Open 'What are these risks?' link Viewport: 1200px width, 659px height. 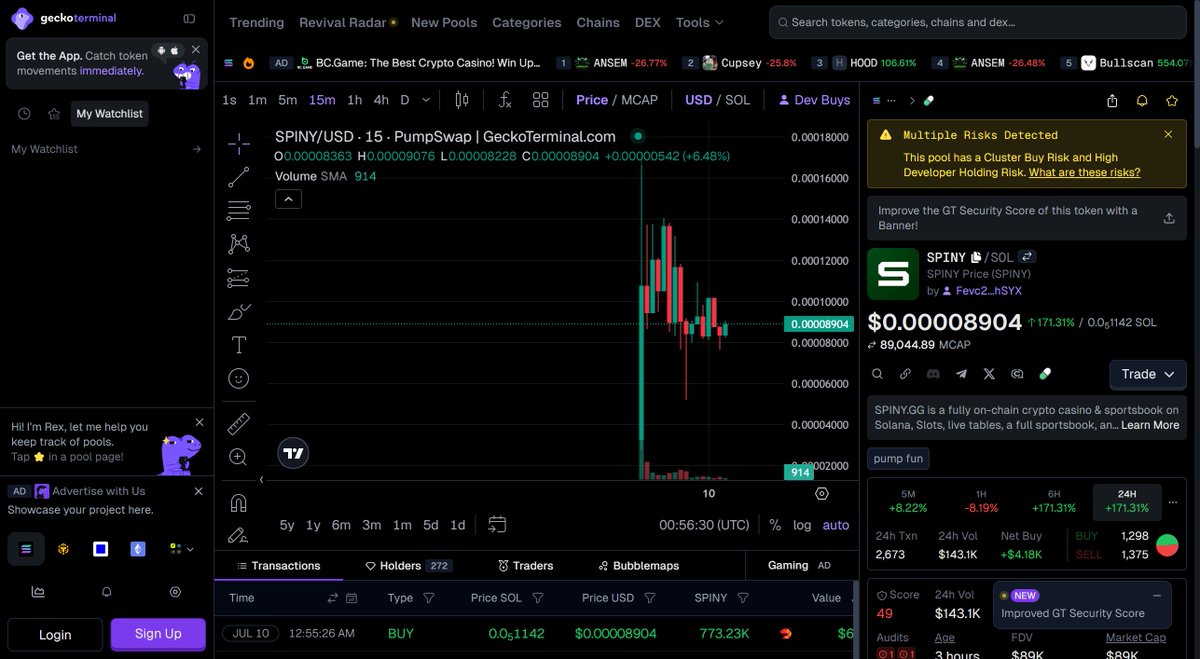[x=1084, y=172]
